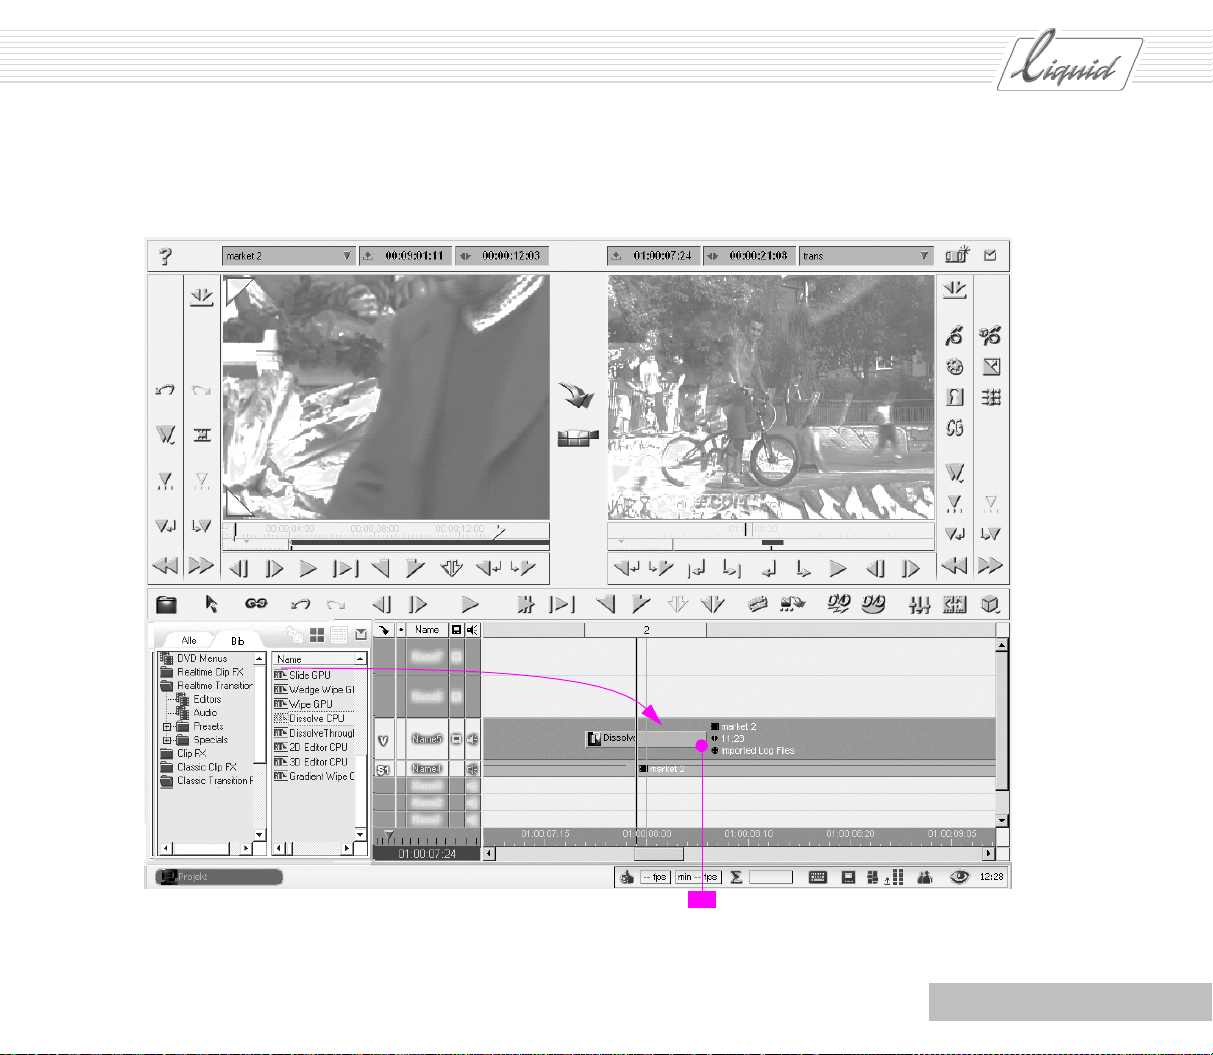Mute audio on the Name1 track
The width and height of the screenshot is (1213, 1055).
473,819
